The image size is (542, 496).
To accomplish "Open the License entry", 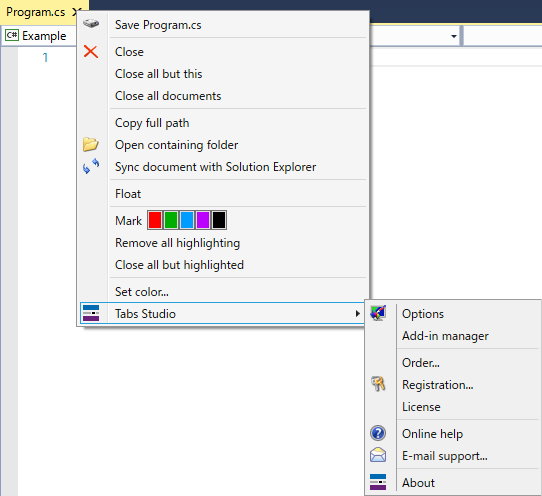I will coord(453,407).
